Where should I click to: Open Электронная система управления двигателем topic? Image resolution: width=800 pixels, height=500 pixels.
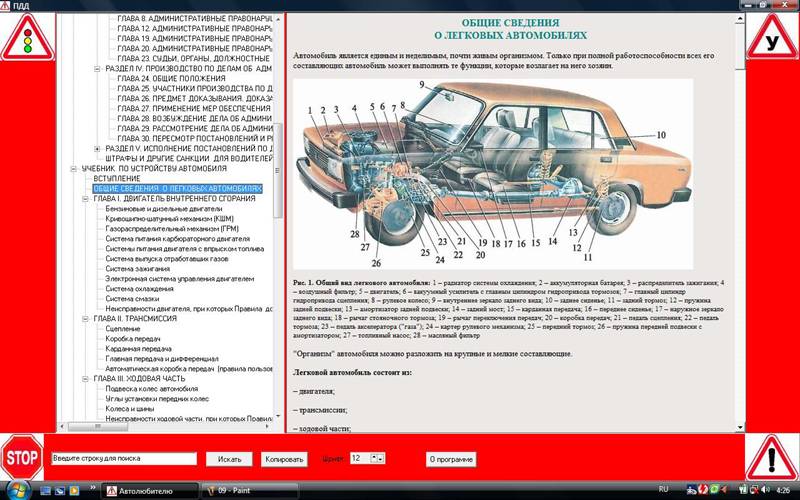point(180,279)
